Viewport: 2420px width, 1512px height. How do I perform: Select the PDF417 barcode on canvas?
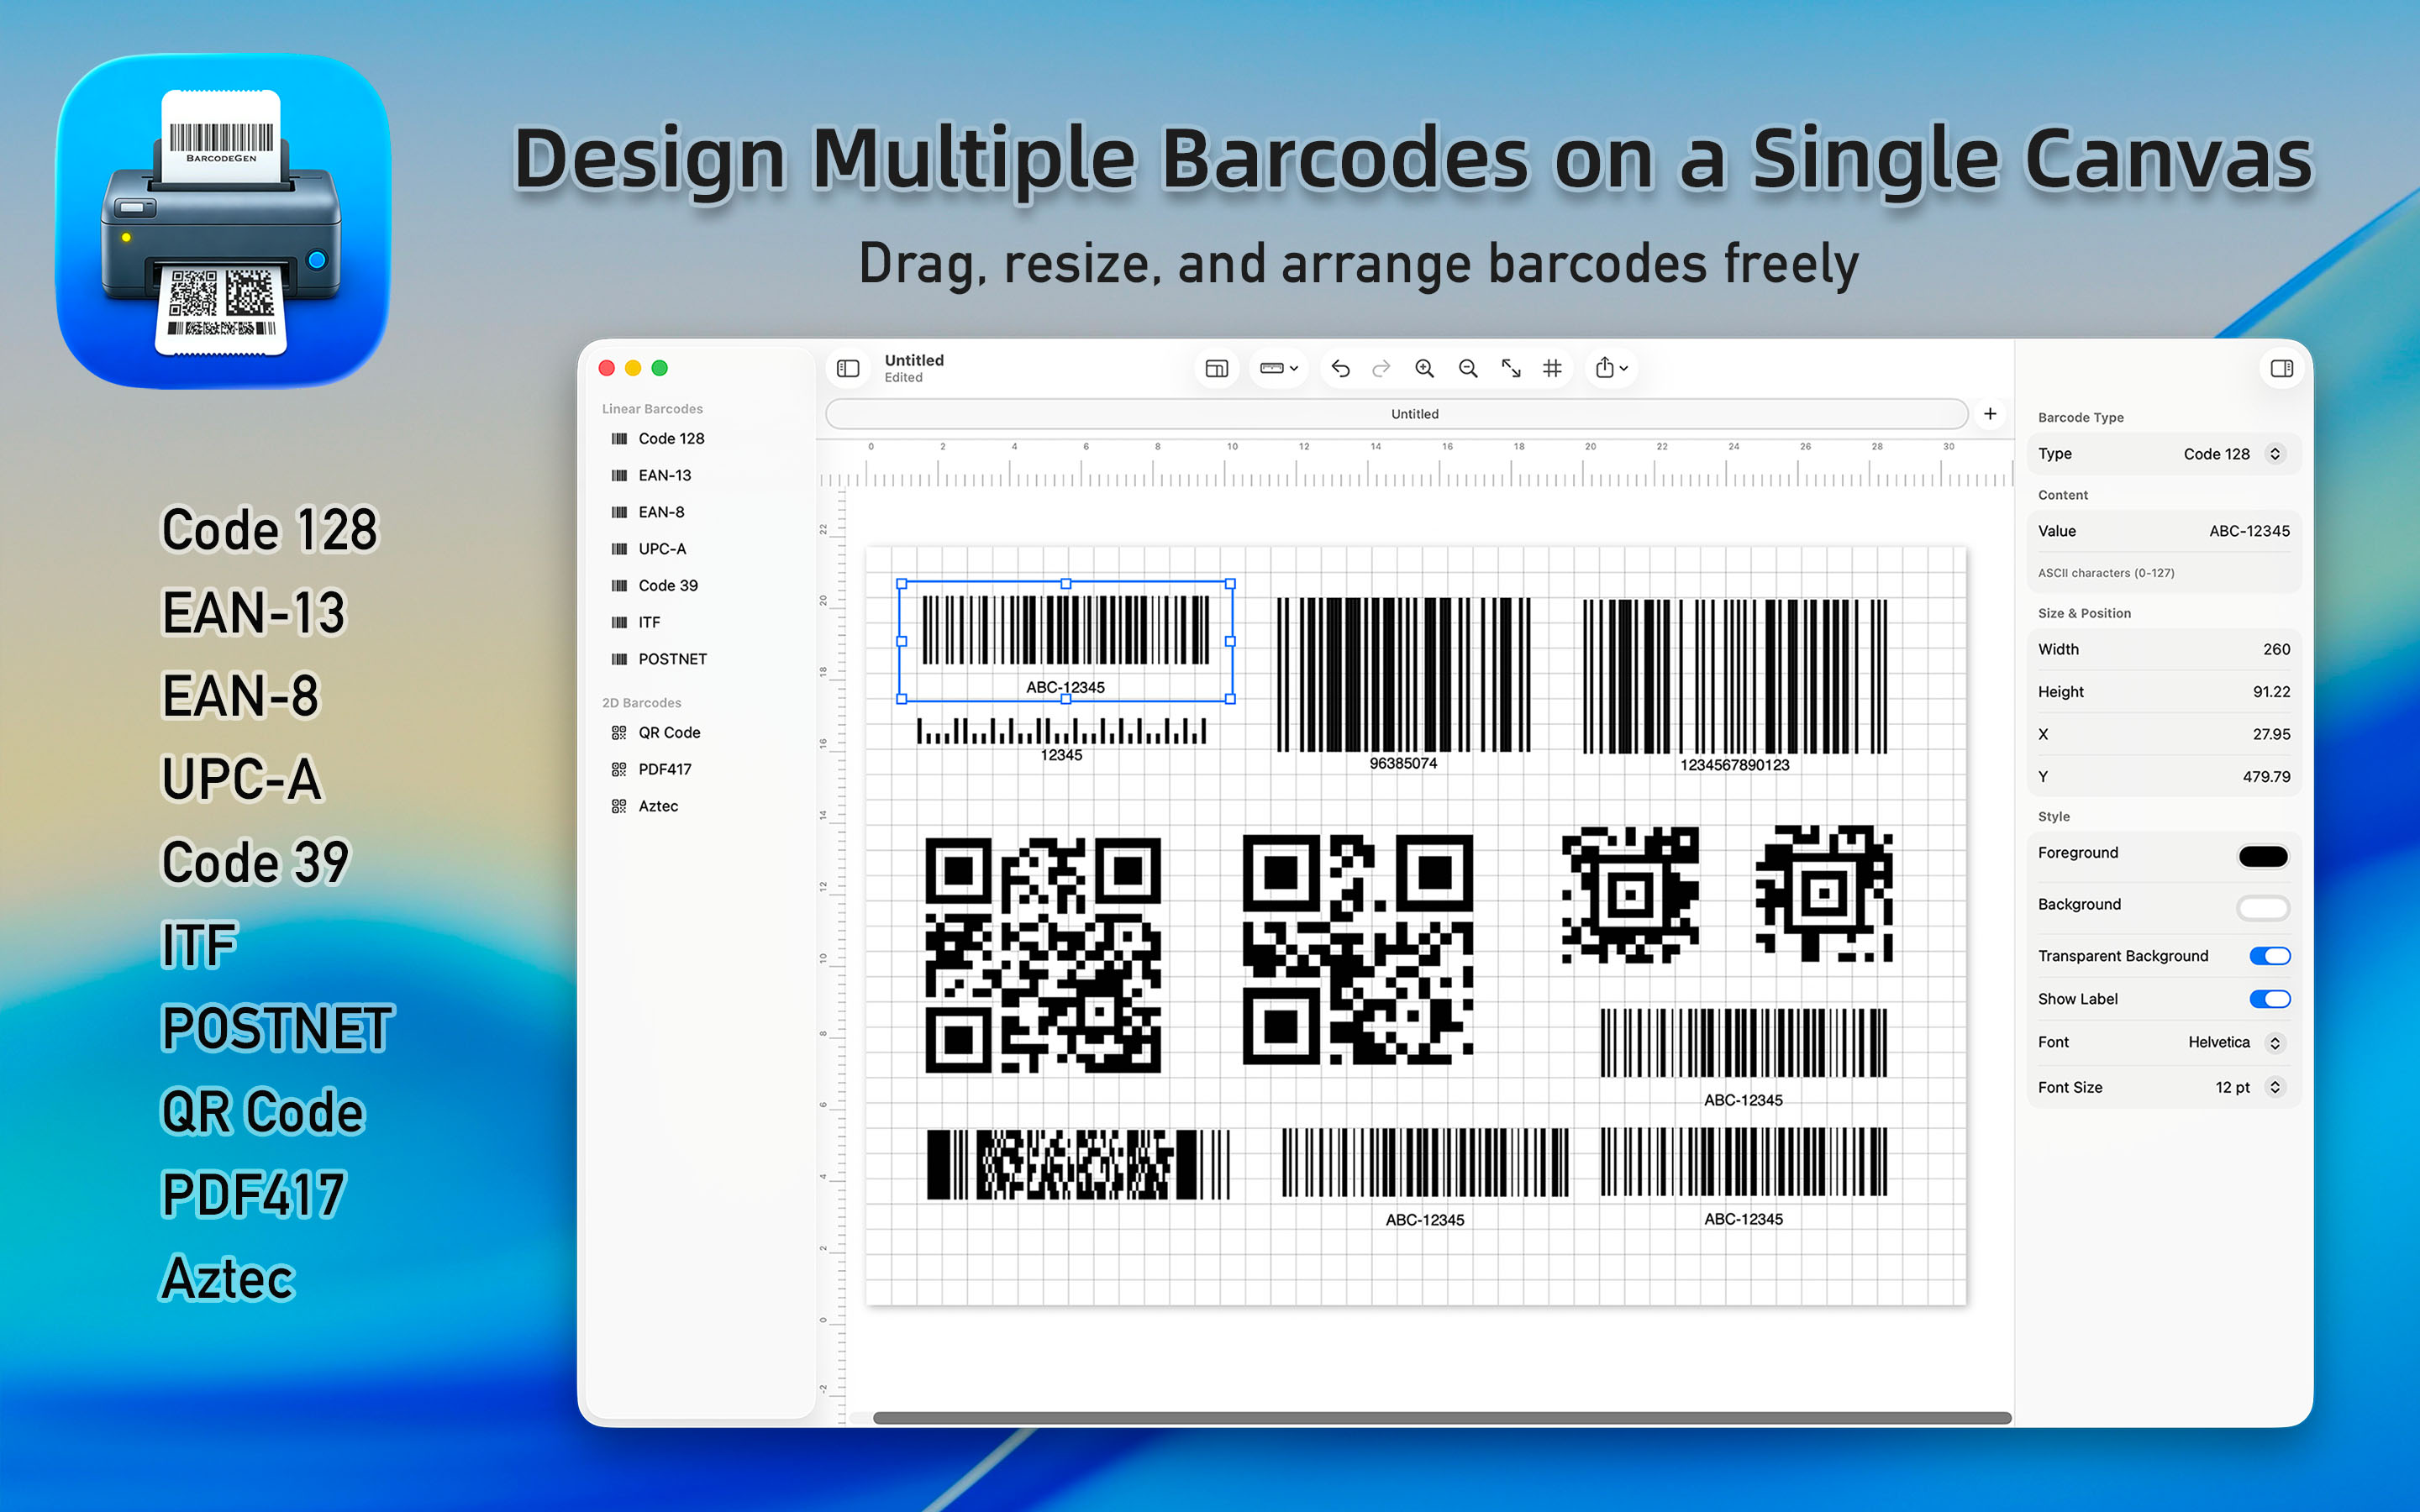pyautogui.click(x=1078, y=1165)
